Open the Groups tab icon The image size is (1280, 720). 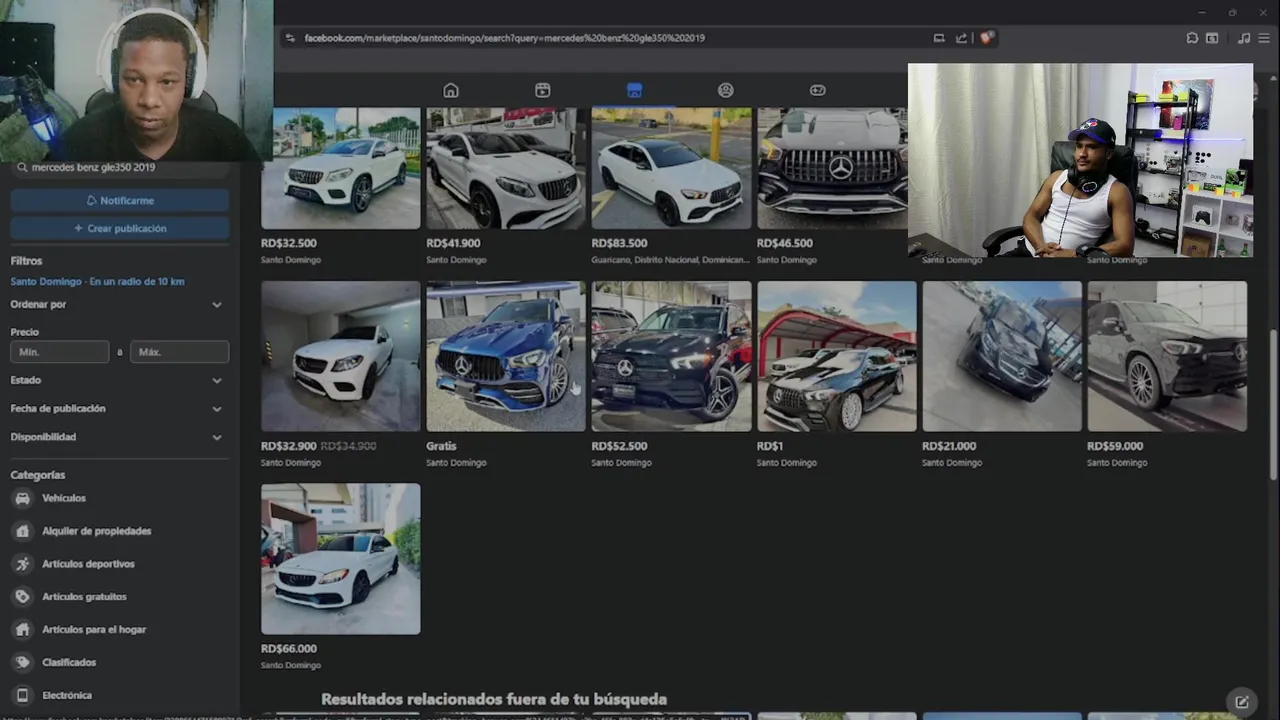pos(726,90)
